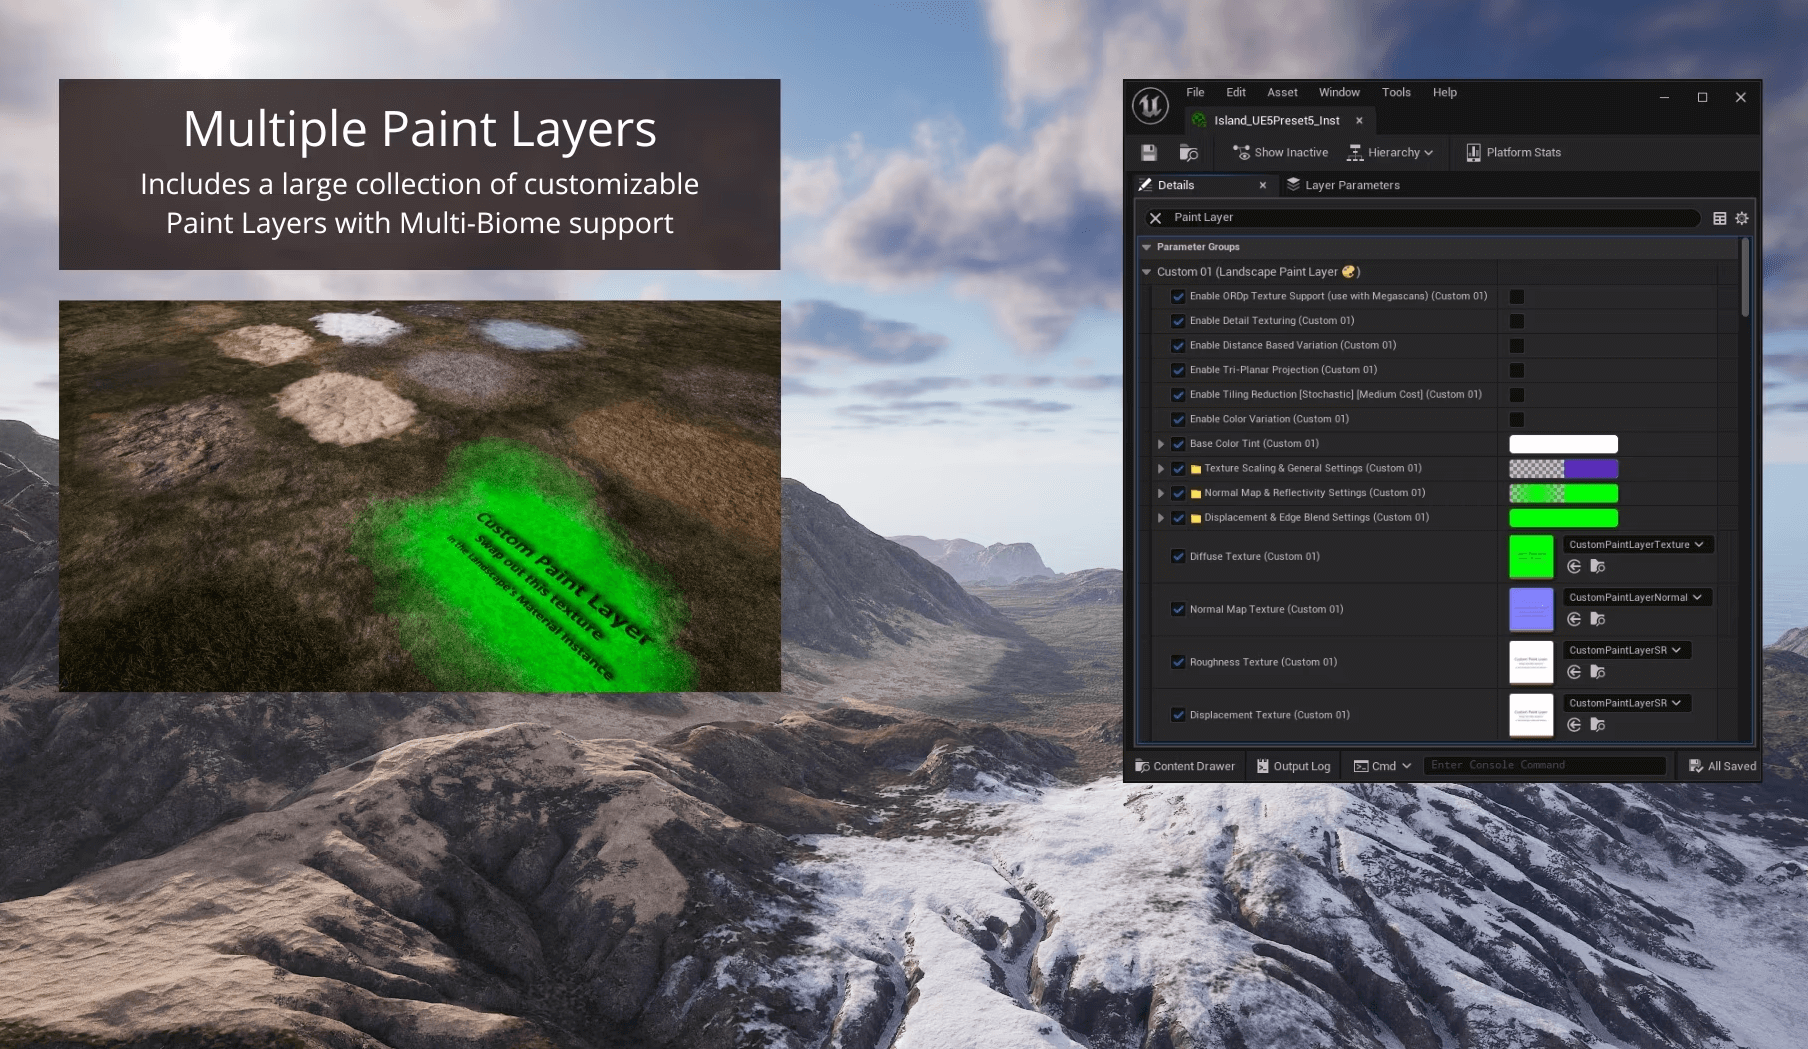Click the Platform Stats icon
1808x1049 pixels.
[x=1472, y=152]
